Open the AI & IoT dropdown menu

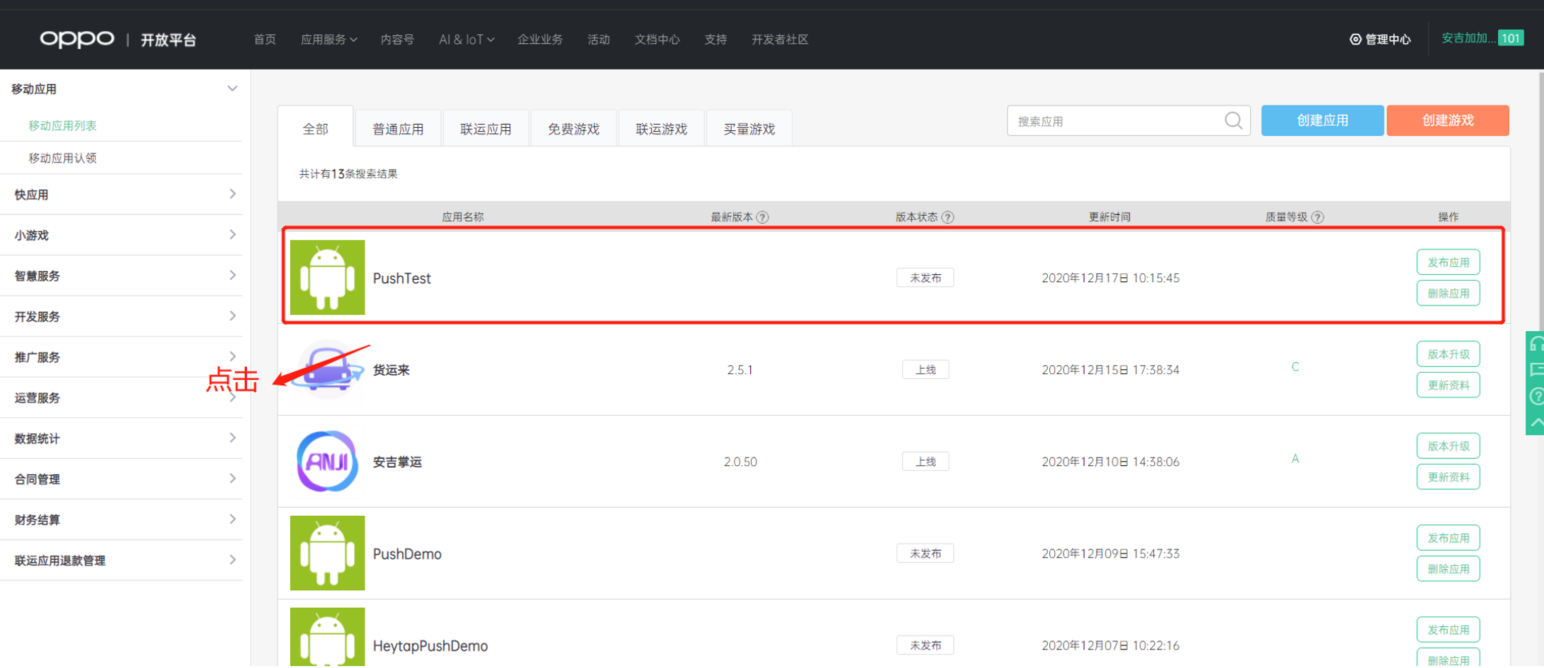466,39
